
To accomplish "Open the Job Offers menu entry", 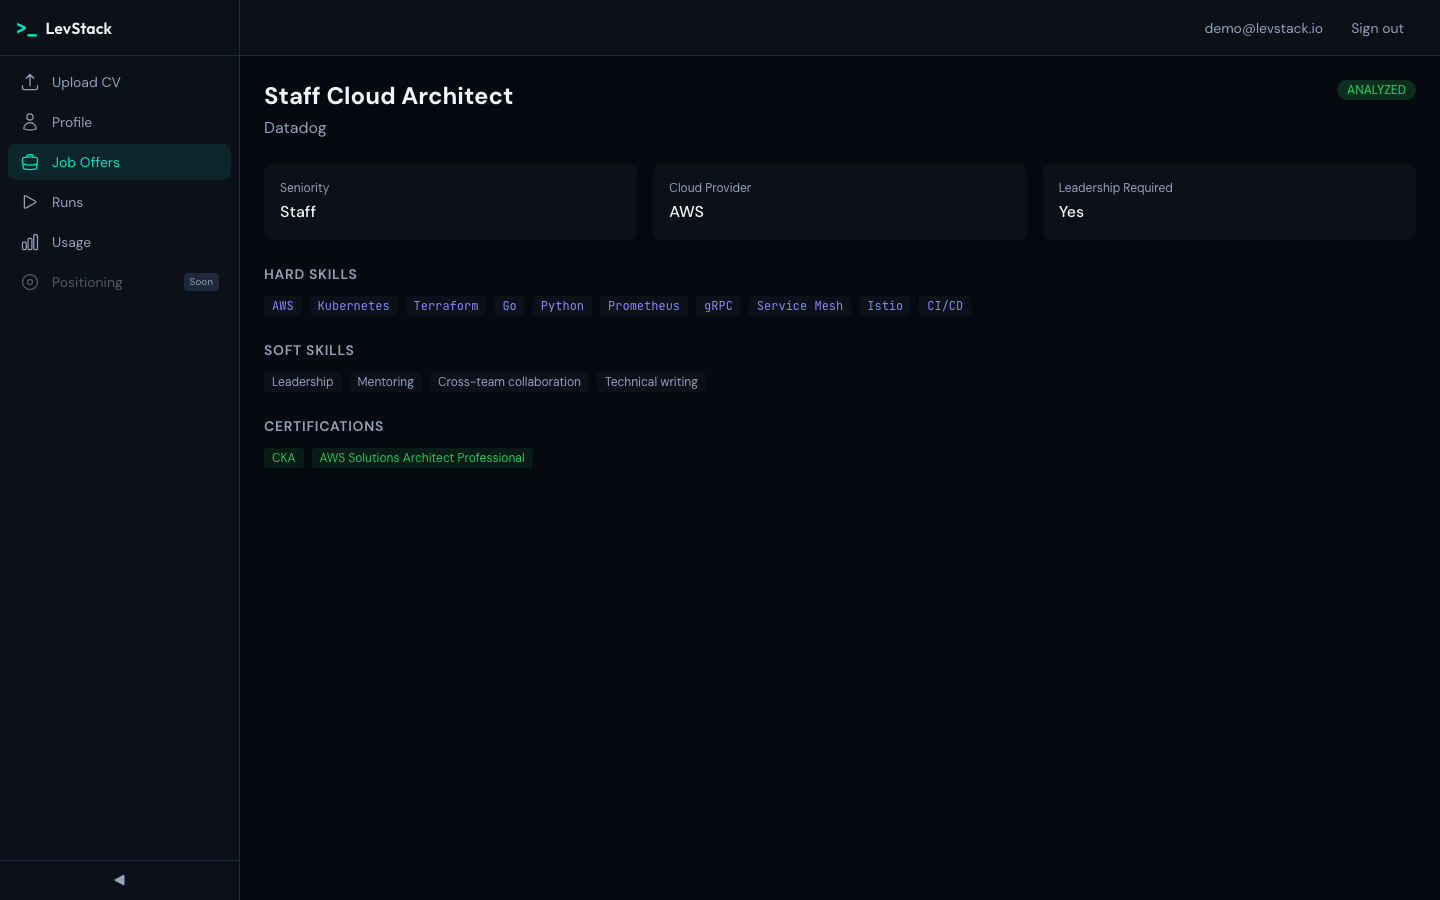I will (85, 162).
